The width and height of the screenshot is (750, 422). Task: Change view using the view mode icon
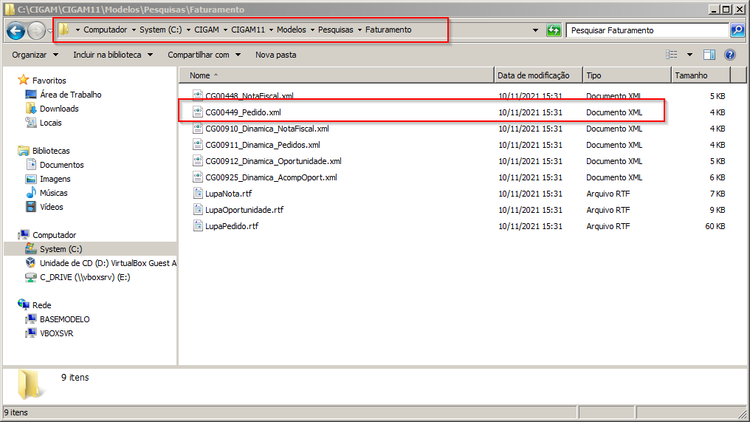point(672,55)
